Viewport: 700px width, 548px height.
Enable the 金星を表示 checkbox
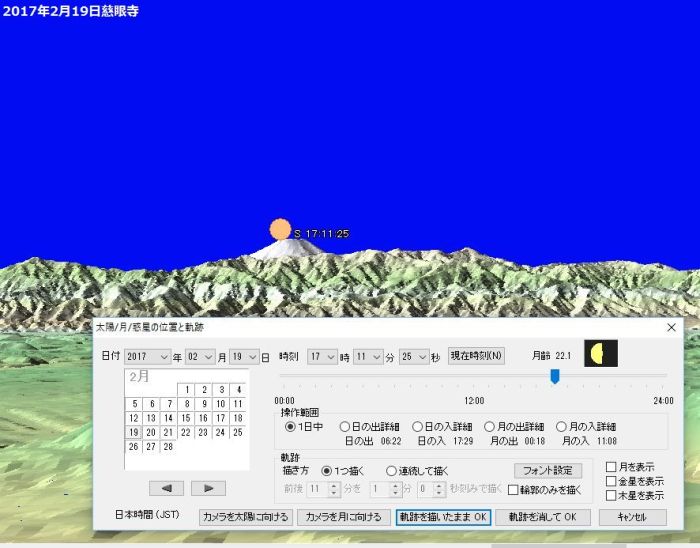[611, 481]
